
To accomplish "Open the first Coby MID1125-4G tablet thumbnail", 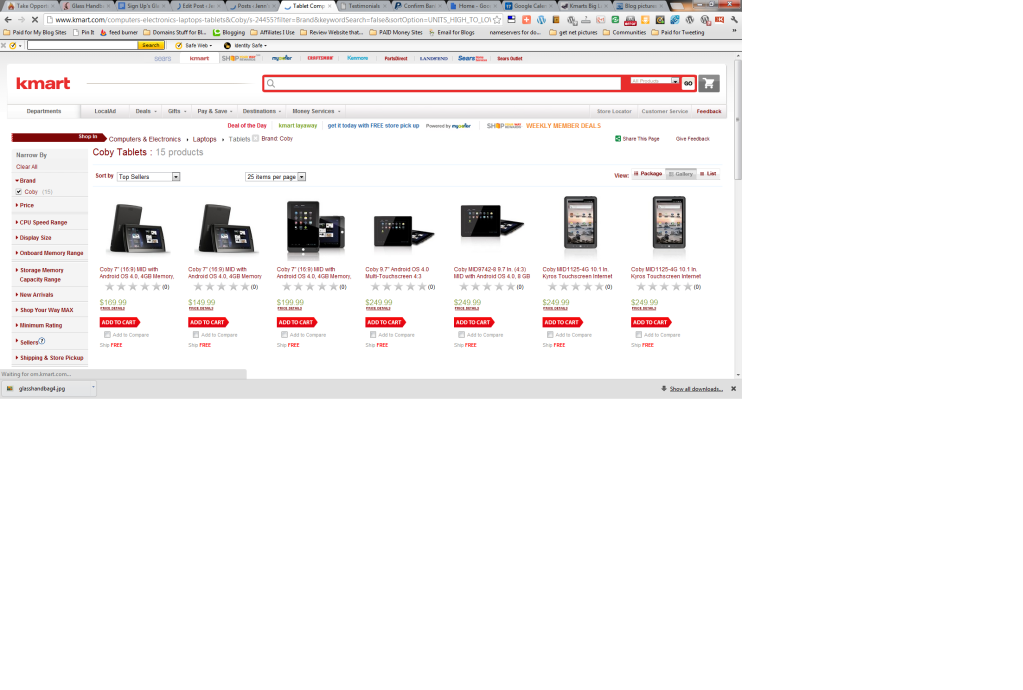I will (x=580, y=222).
